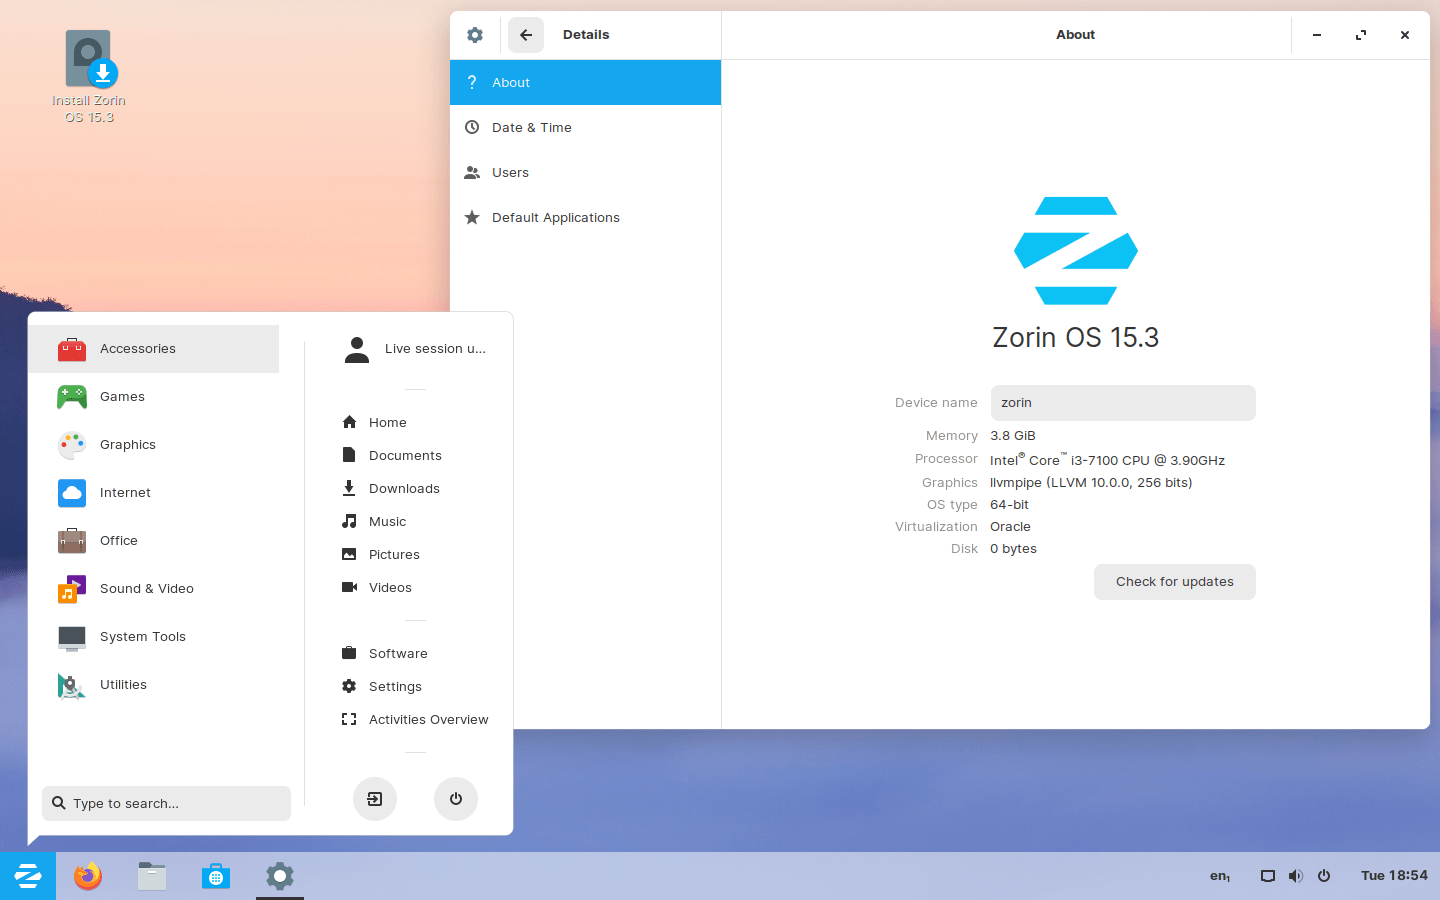Viewport: 1440px width, 900px height.
Task: Click the Check for updates button
Action: click(x=1175, y=582)
